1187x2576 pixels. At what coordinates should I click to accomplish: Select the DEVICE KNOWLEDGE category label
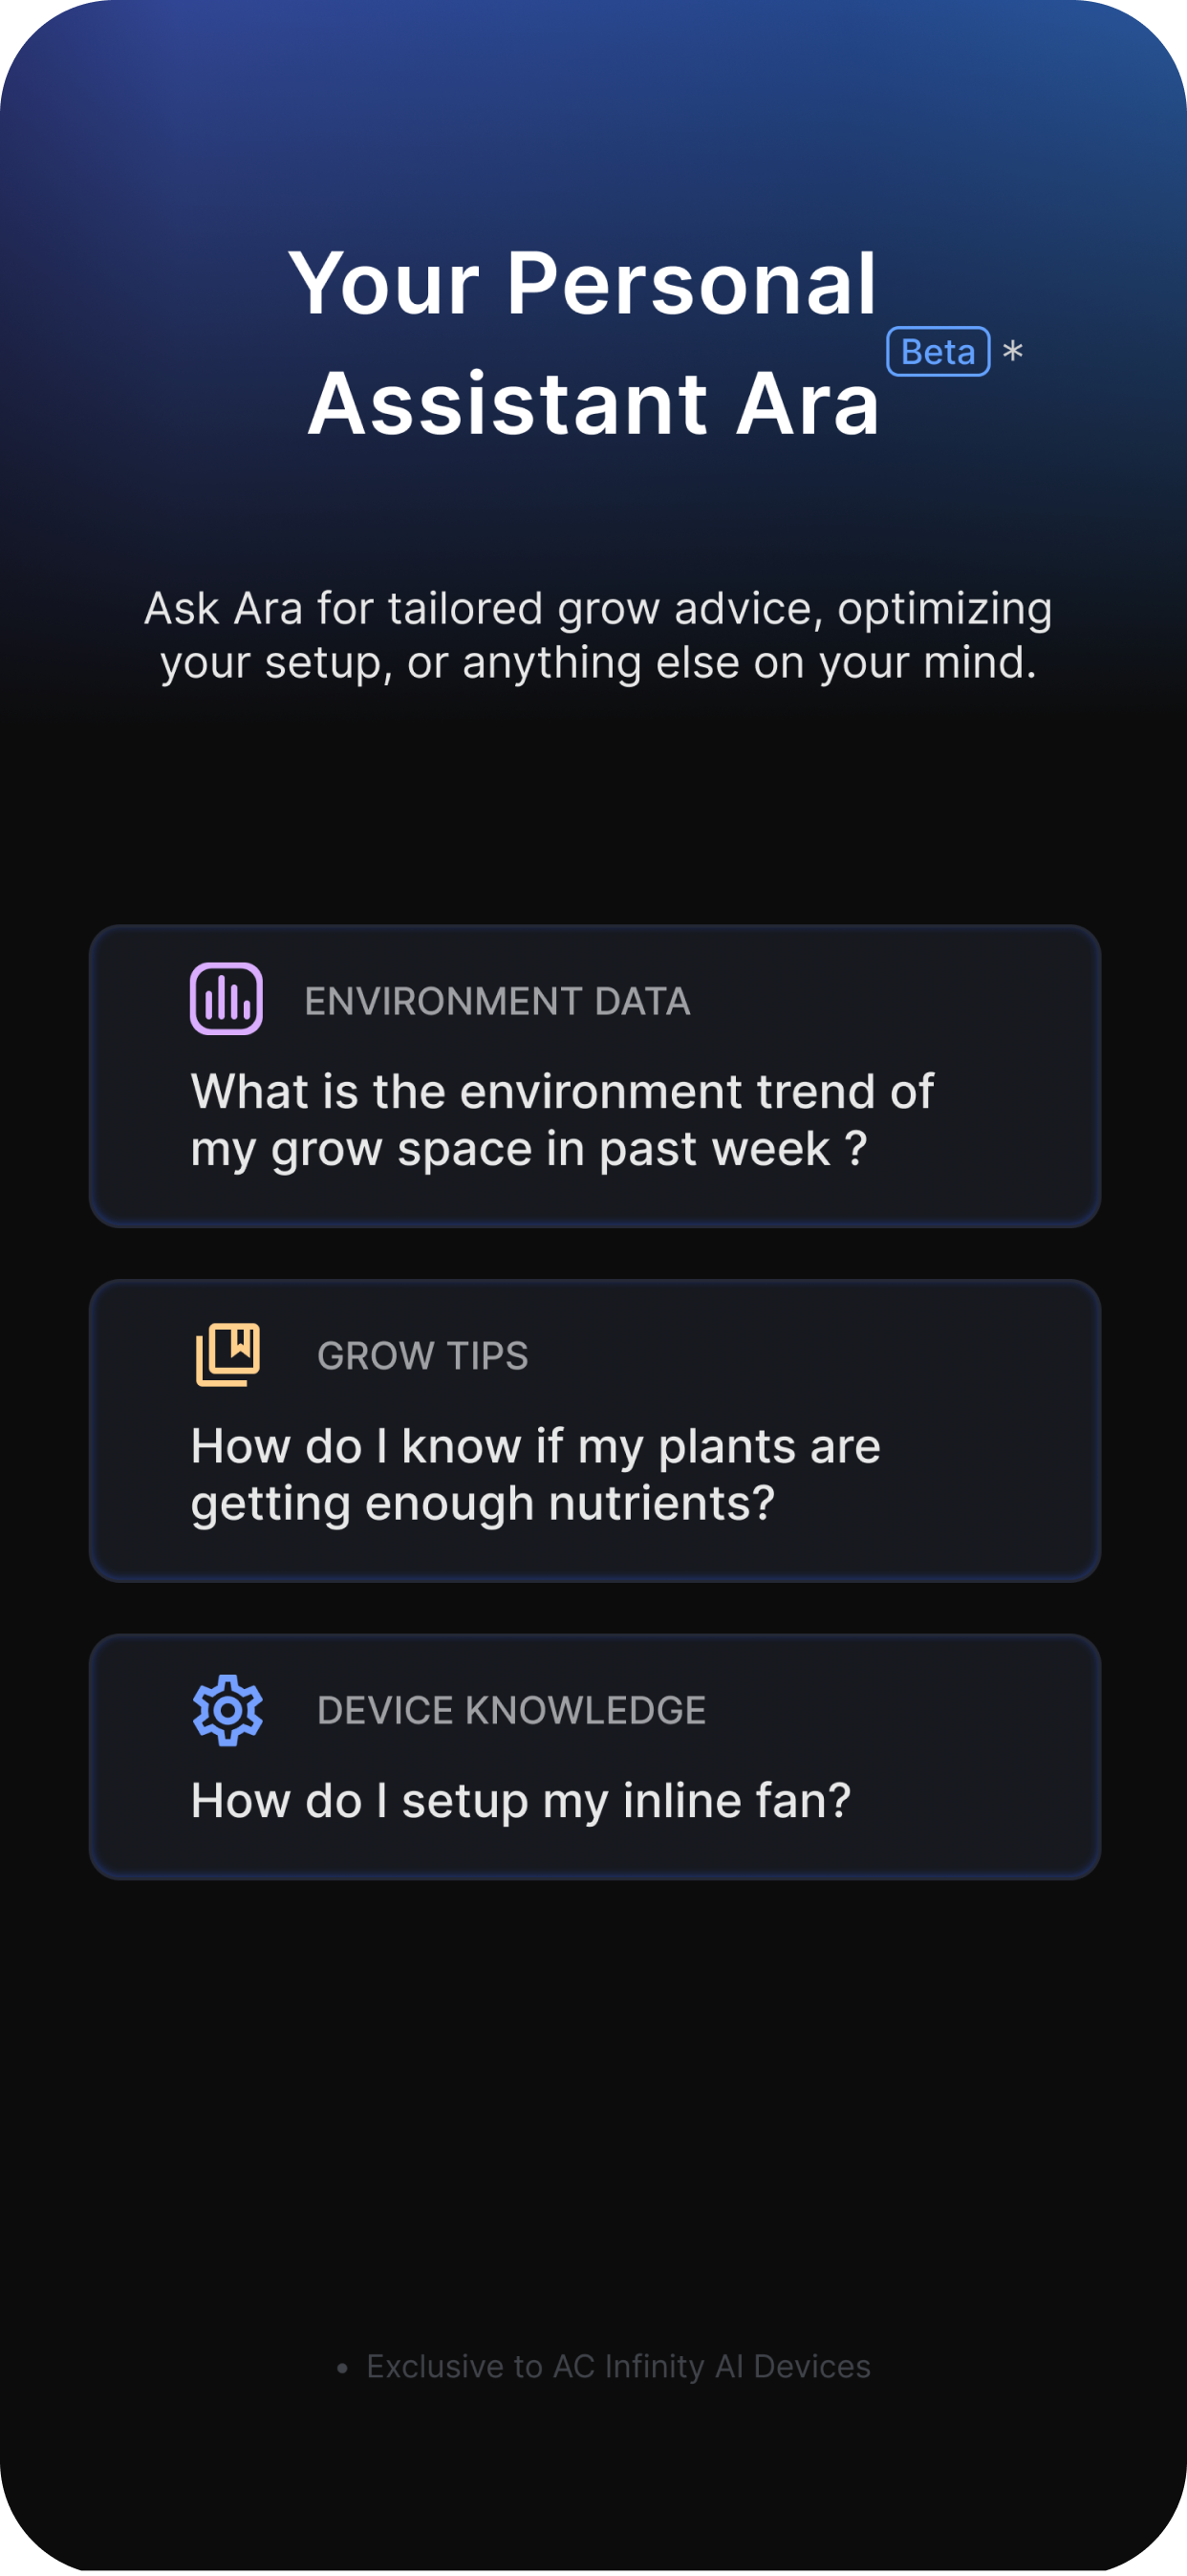(511, 1710)
